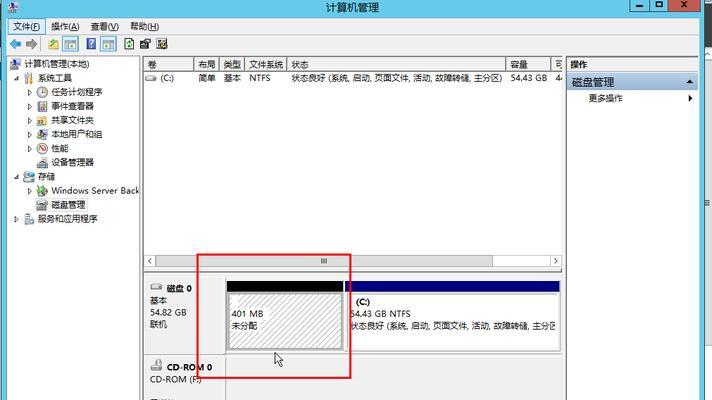
Task: Expand the 事件查看器 node
Action: tap(30, 106)
